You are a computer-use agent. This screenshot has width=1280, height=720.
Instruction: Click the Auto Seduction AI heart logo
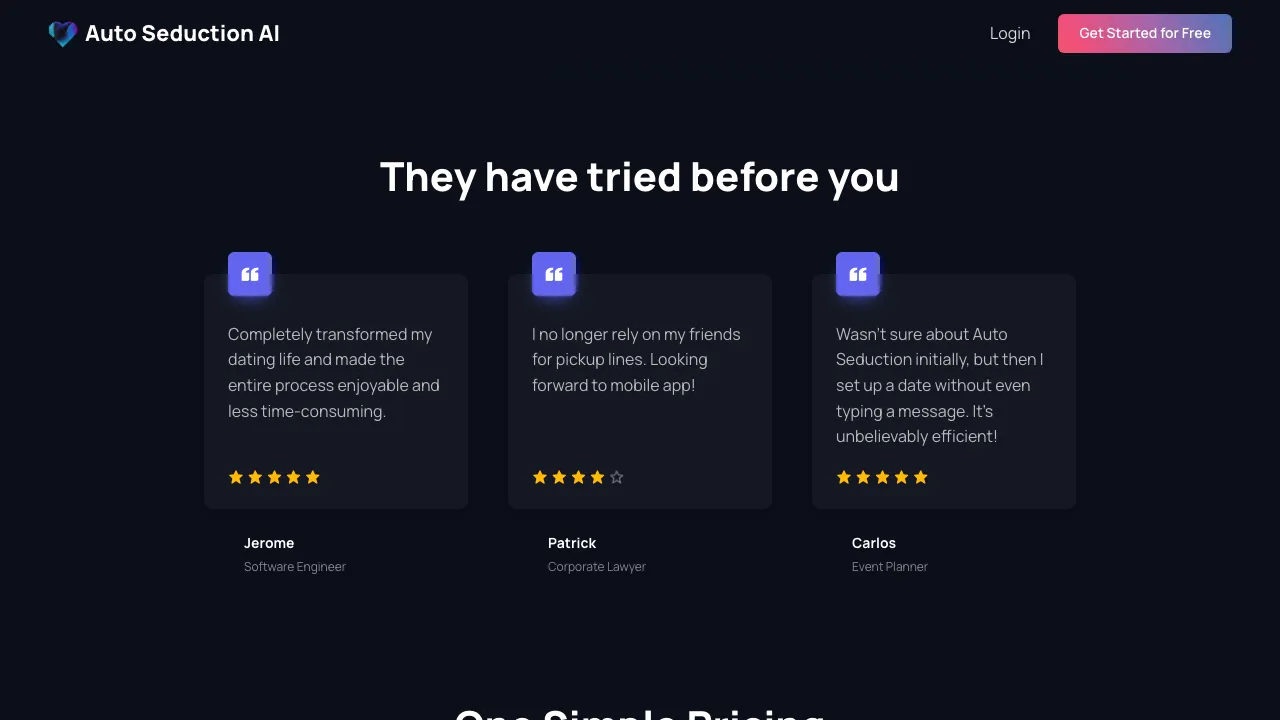click(63, 34)
